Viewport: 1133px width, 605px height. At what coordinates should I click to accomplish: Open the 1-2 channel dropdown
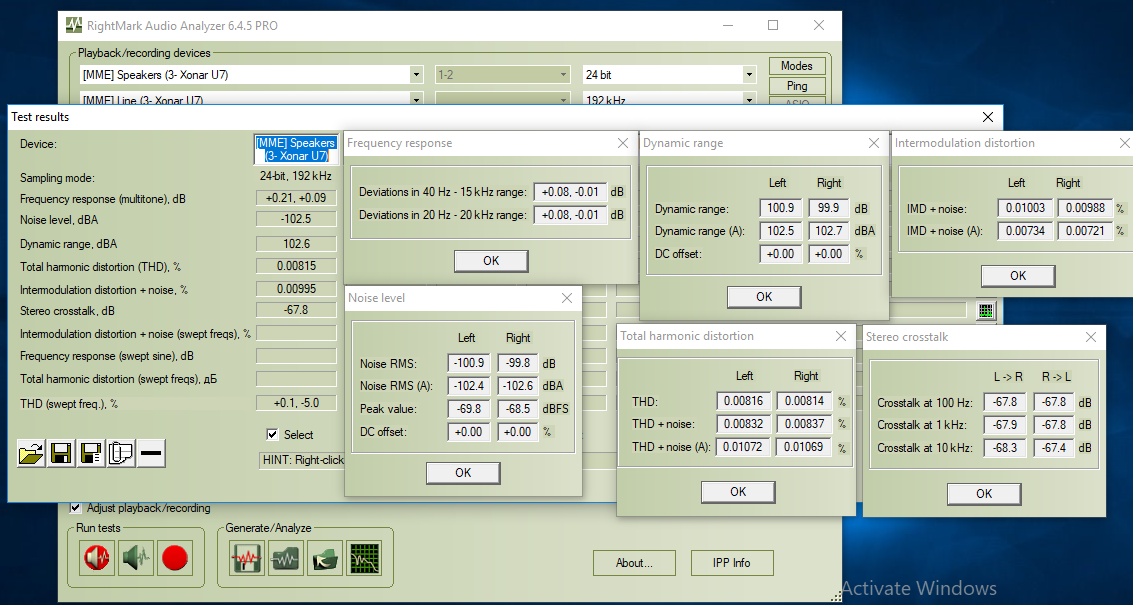(564, 74)
